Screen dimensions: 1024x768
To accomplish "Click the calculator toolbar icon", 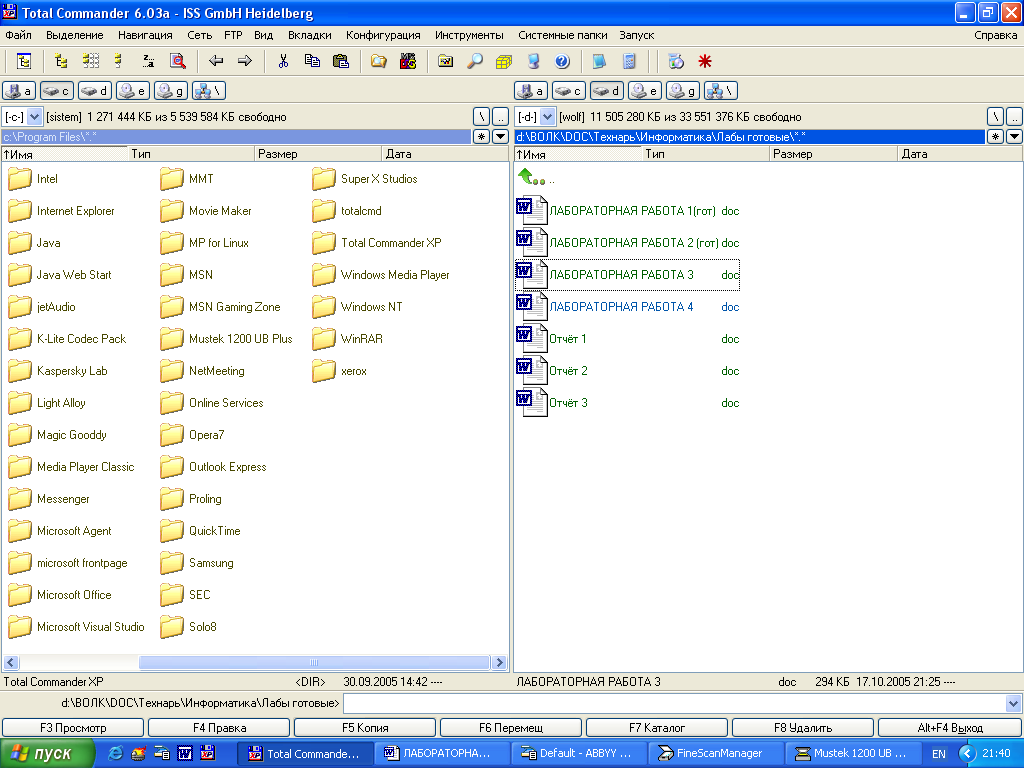I will (629, 61).
